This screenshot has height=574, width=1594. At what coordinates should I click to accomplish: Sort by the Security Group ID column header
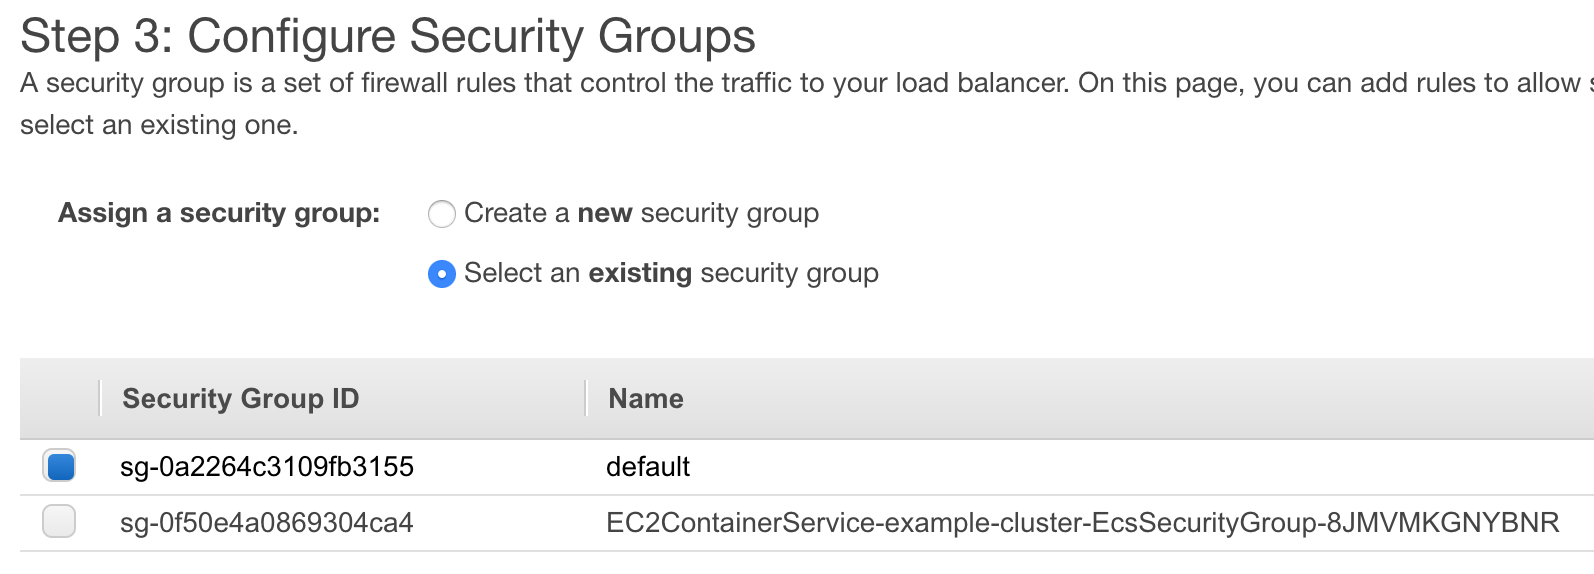coord(240,399)
